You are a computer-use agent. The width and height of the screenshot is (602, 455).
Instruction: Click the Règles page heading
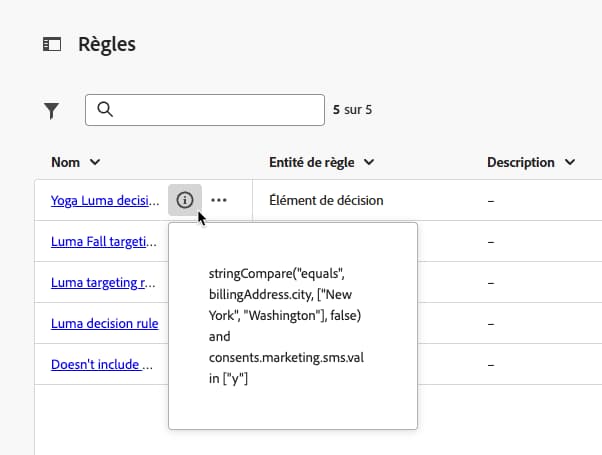coord(106,44)
